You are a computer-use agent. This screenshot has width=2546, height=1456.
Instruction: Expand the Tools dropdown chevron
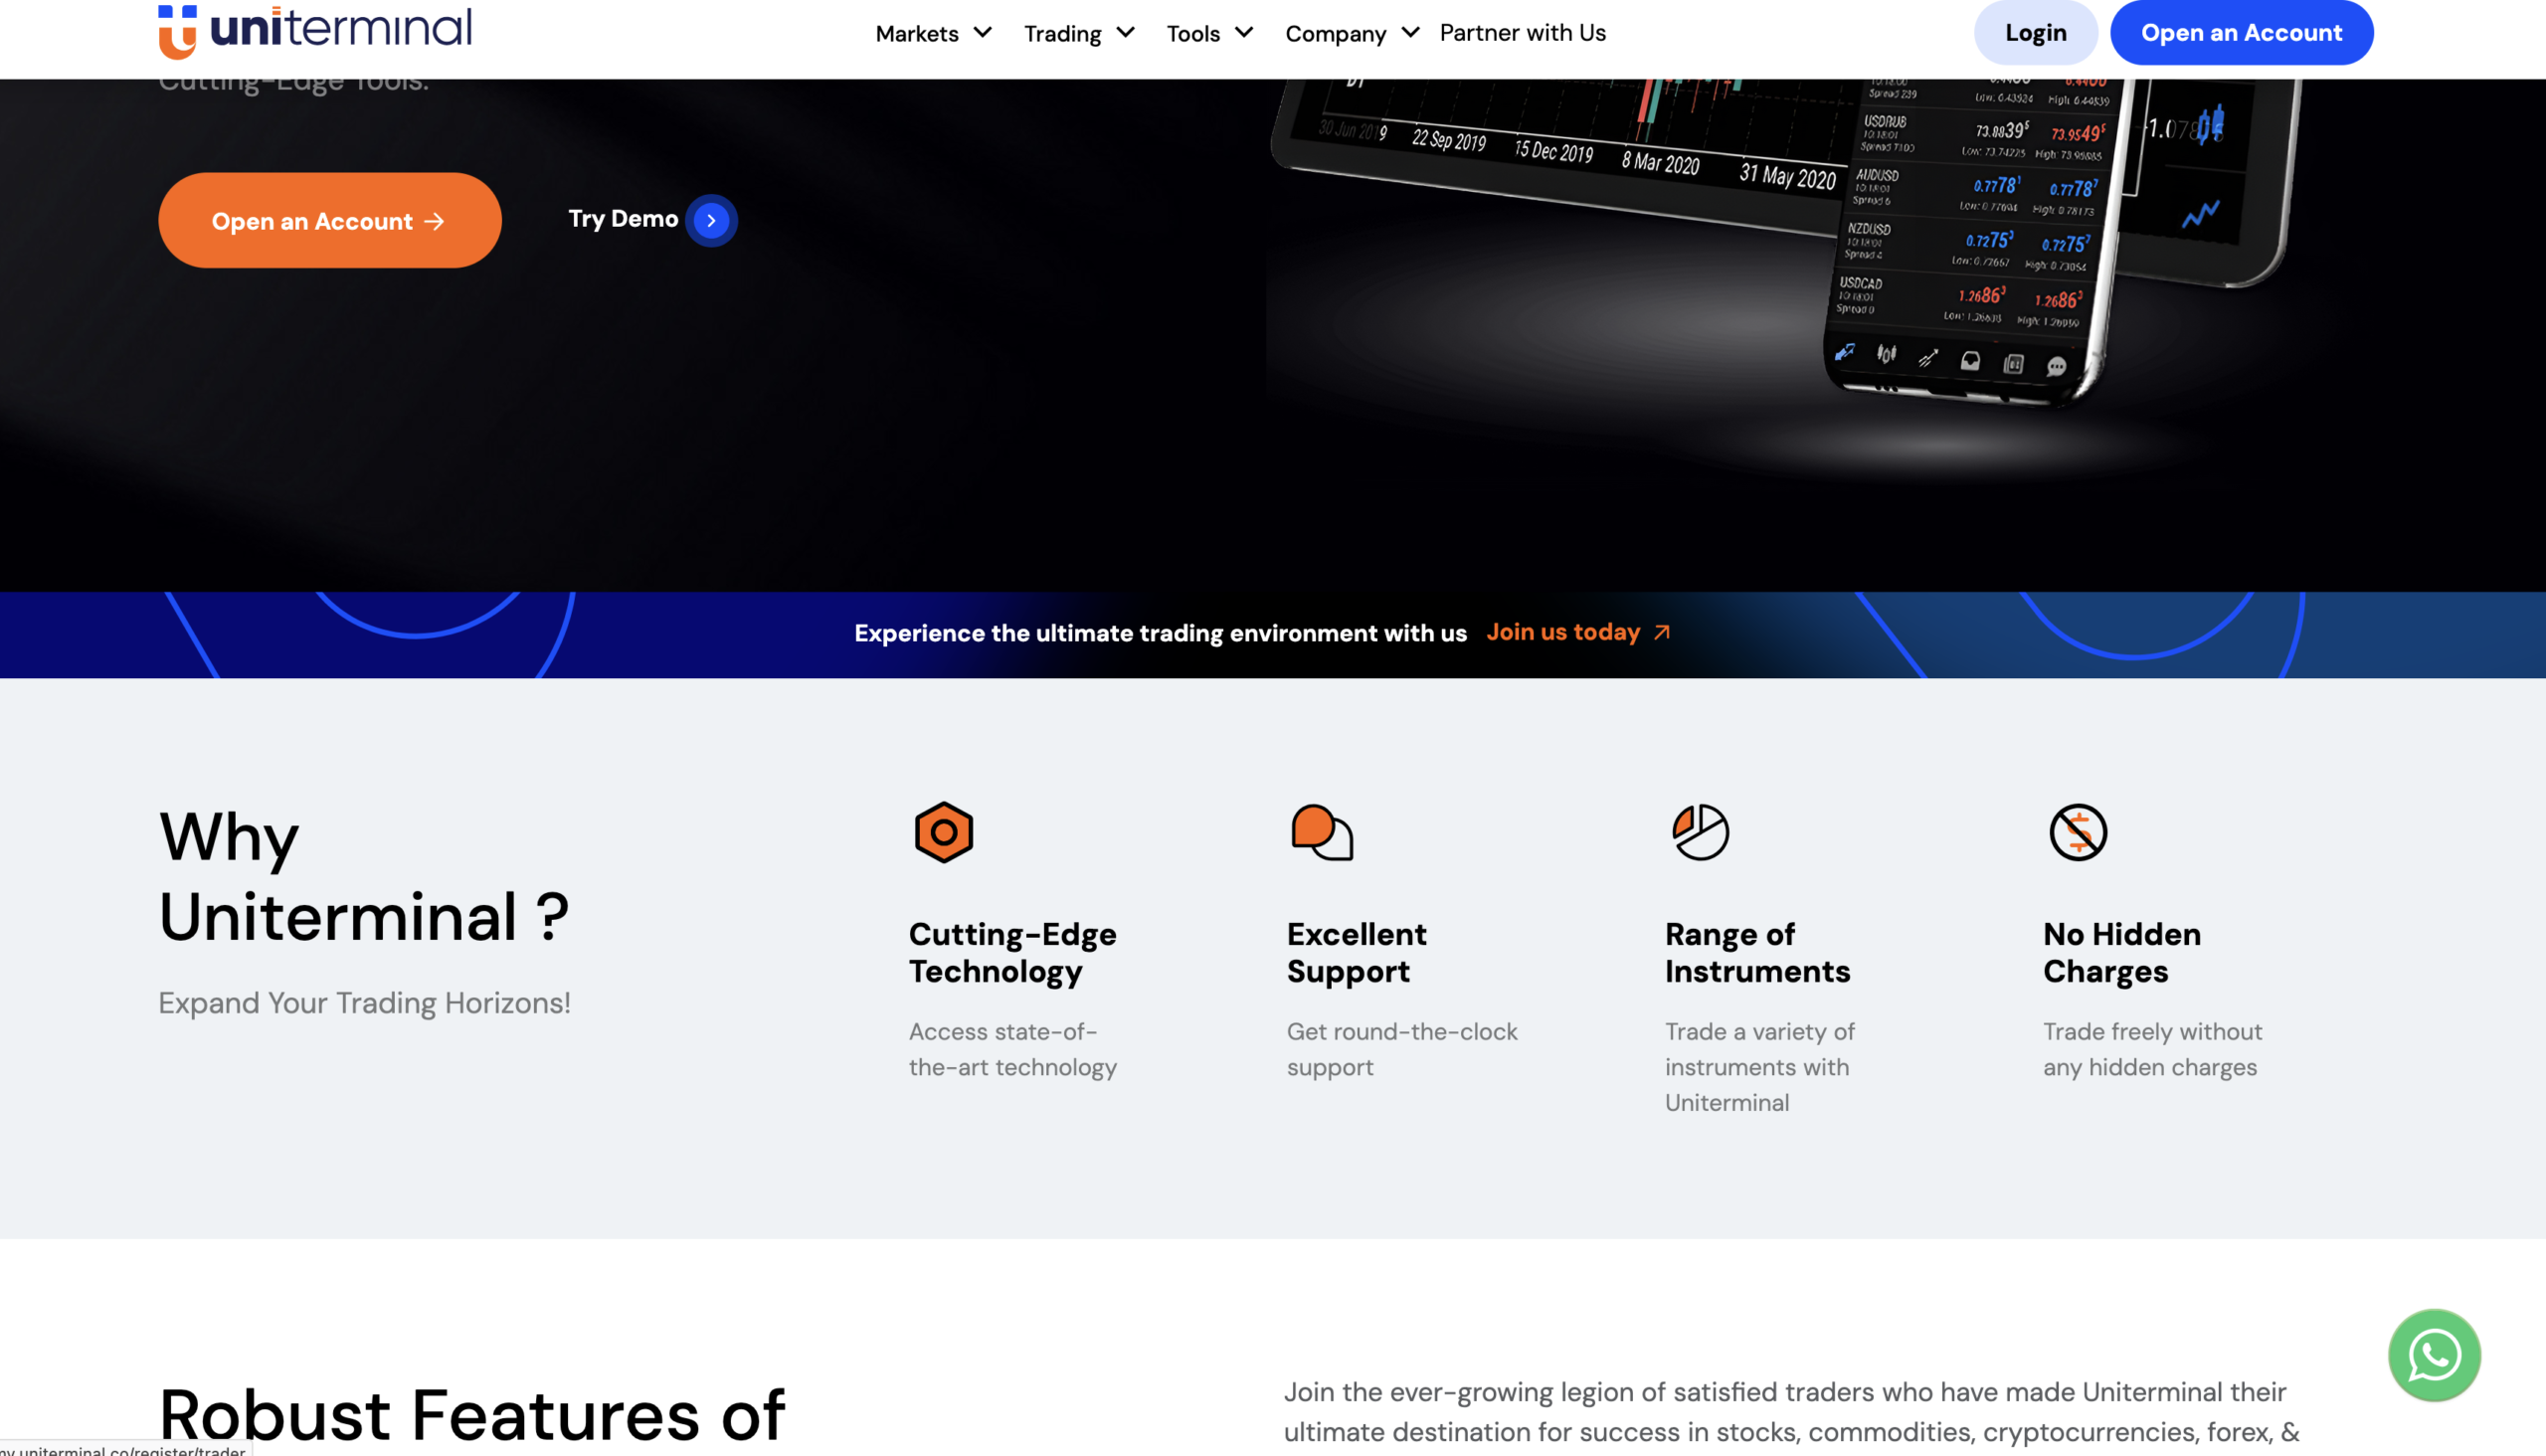click(1244, 33)
